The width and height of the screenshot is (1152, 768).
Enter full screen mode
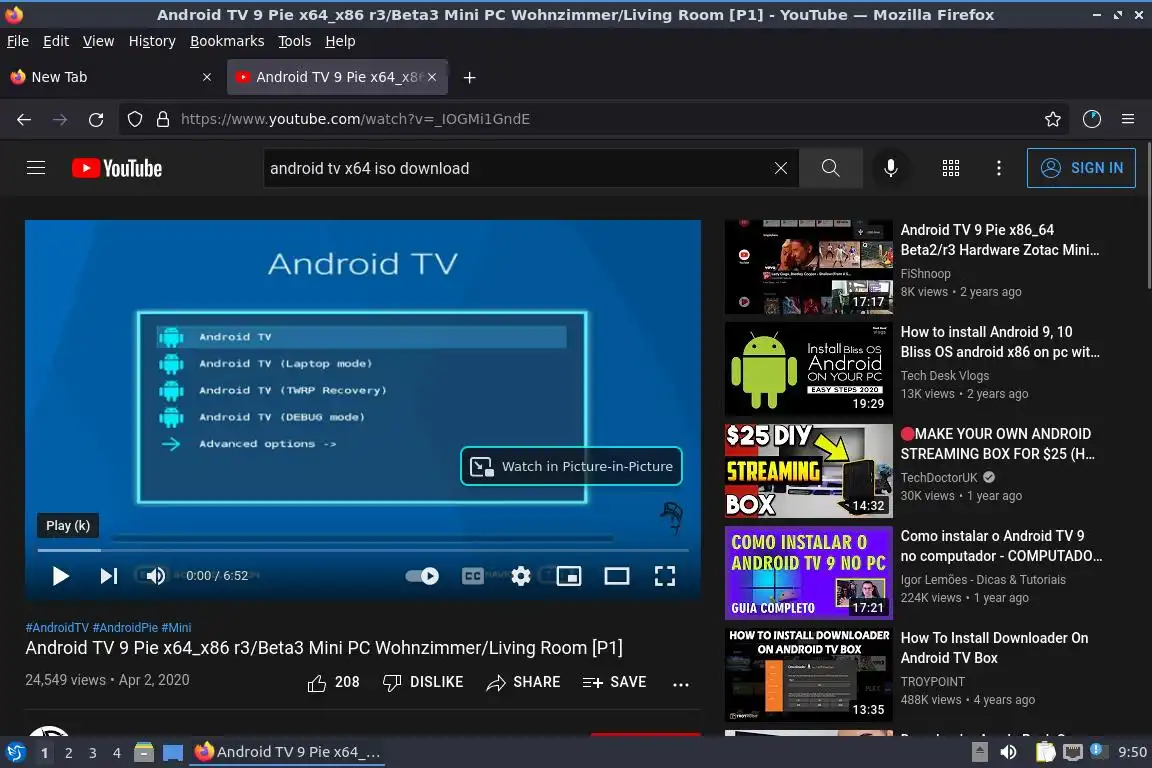[x=665, y=576]
